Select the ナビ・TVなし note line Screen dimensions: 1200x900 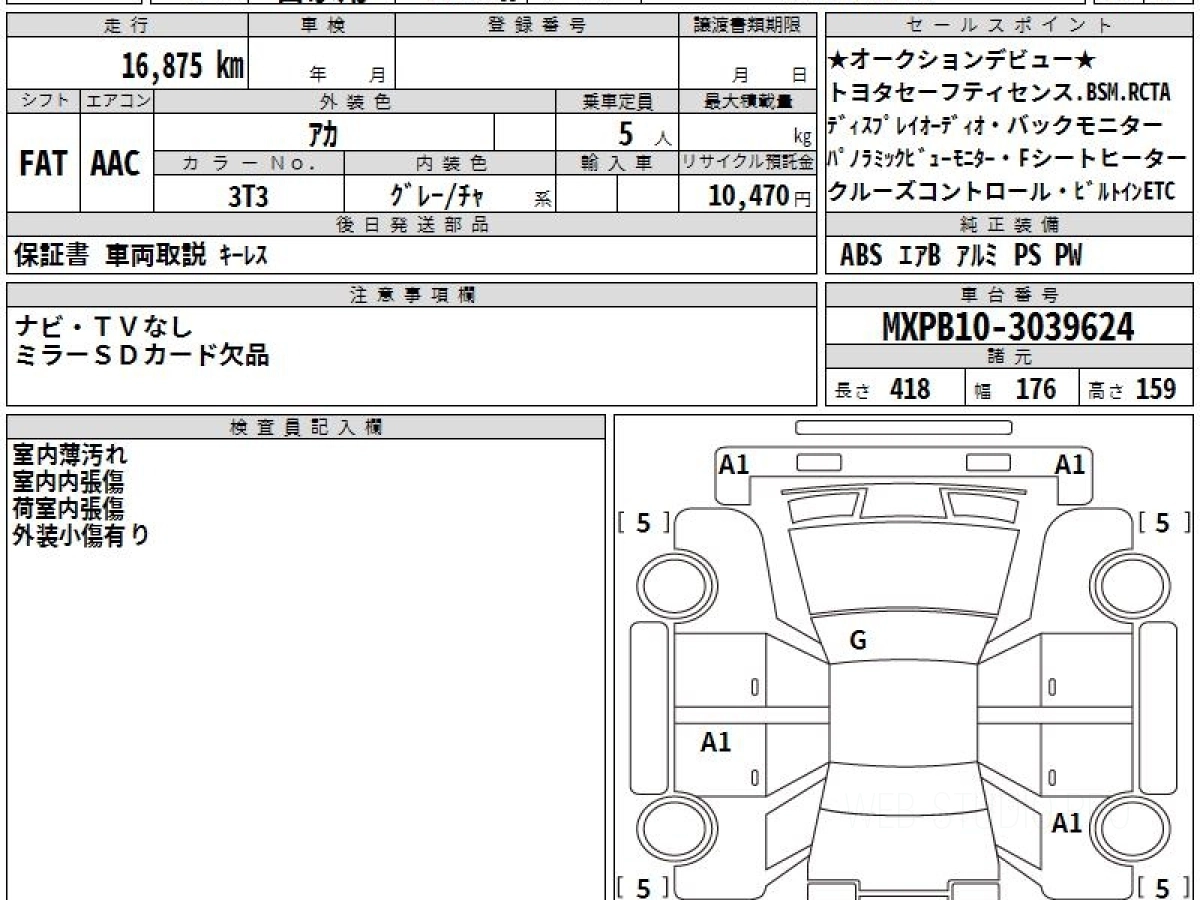(x=104, y=326)
